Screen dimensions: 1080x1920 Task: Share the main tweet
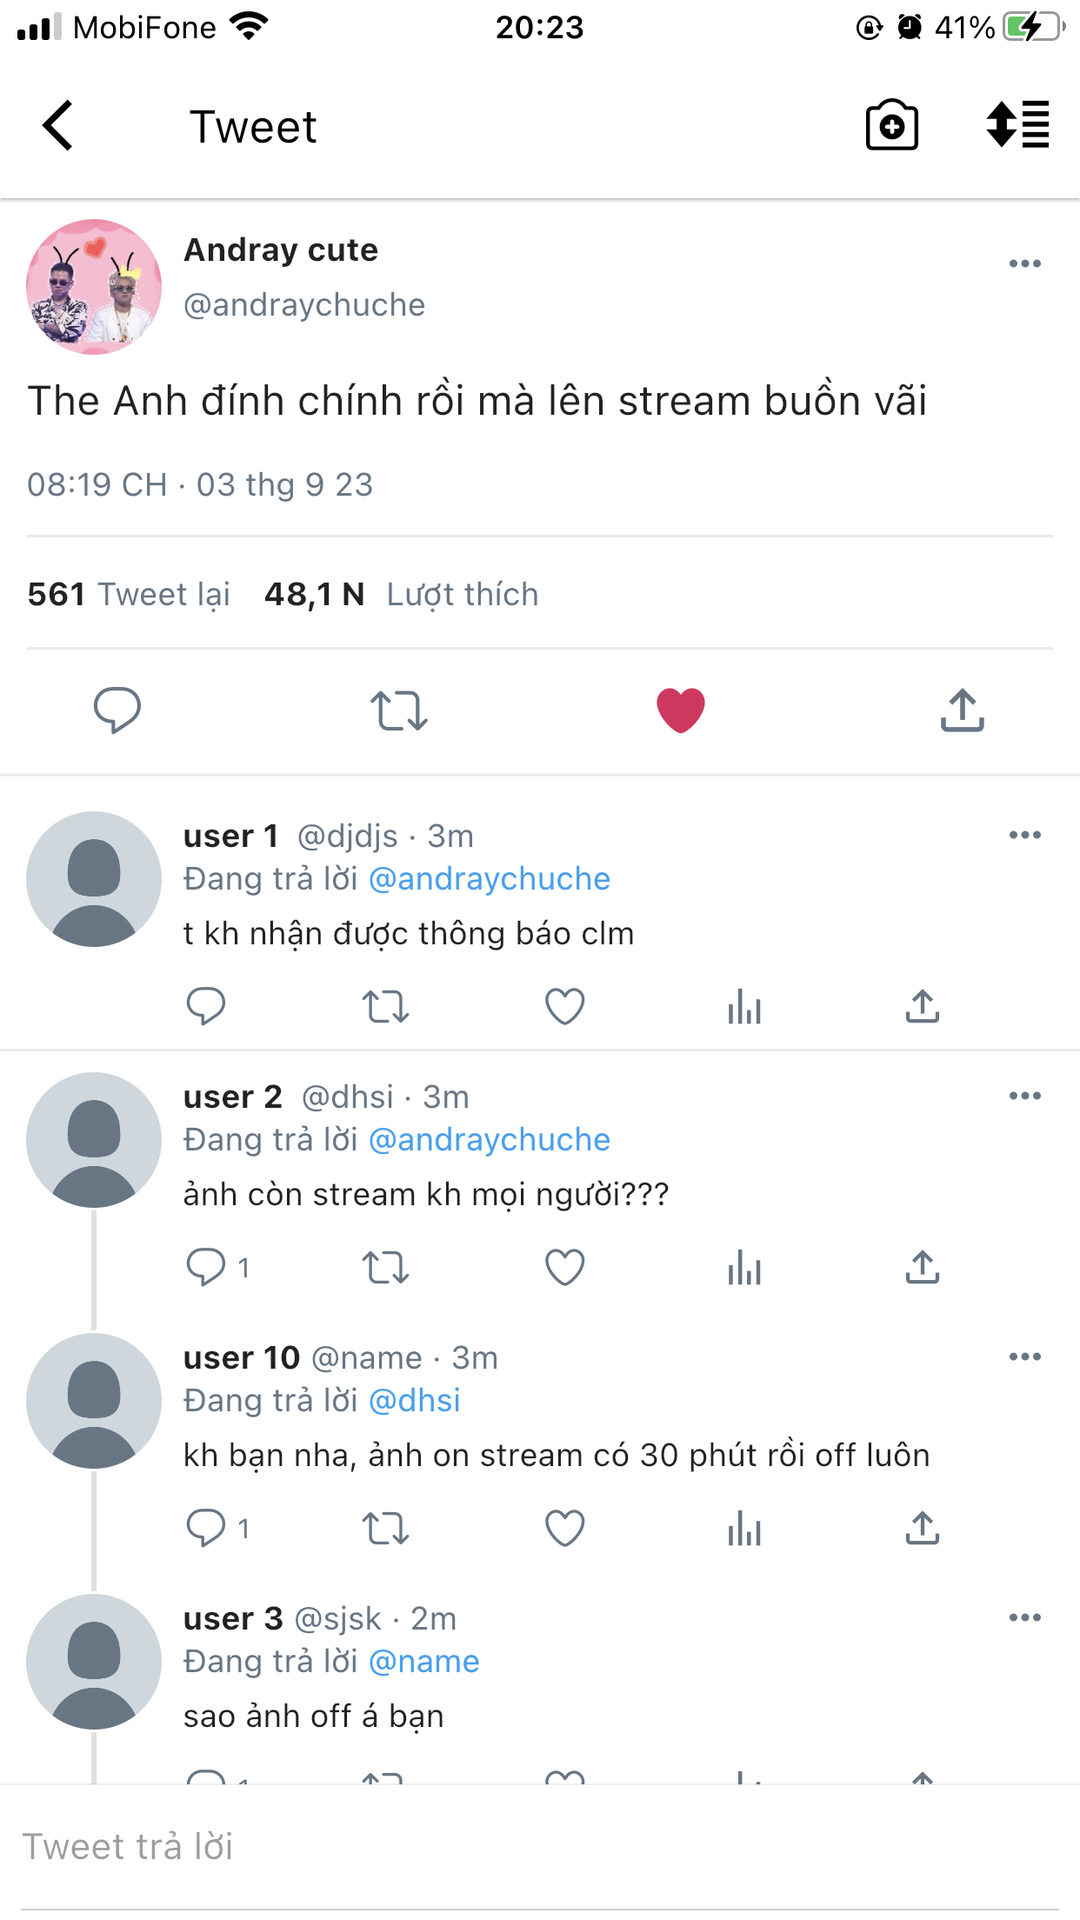[962, 710]
